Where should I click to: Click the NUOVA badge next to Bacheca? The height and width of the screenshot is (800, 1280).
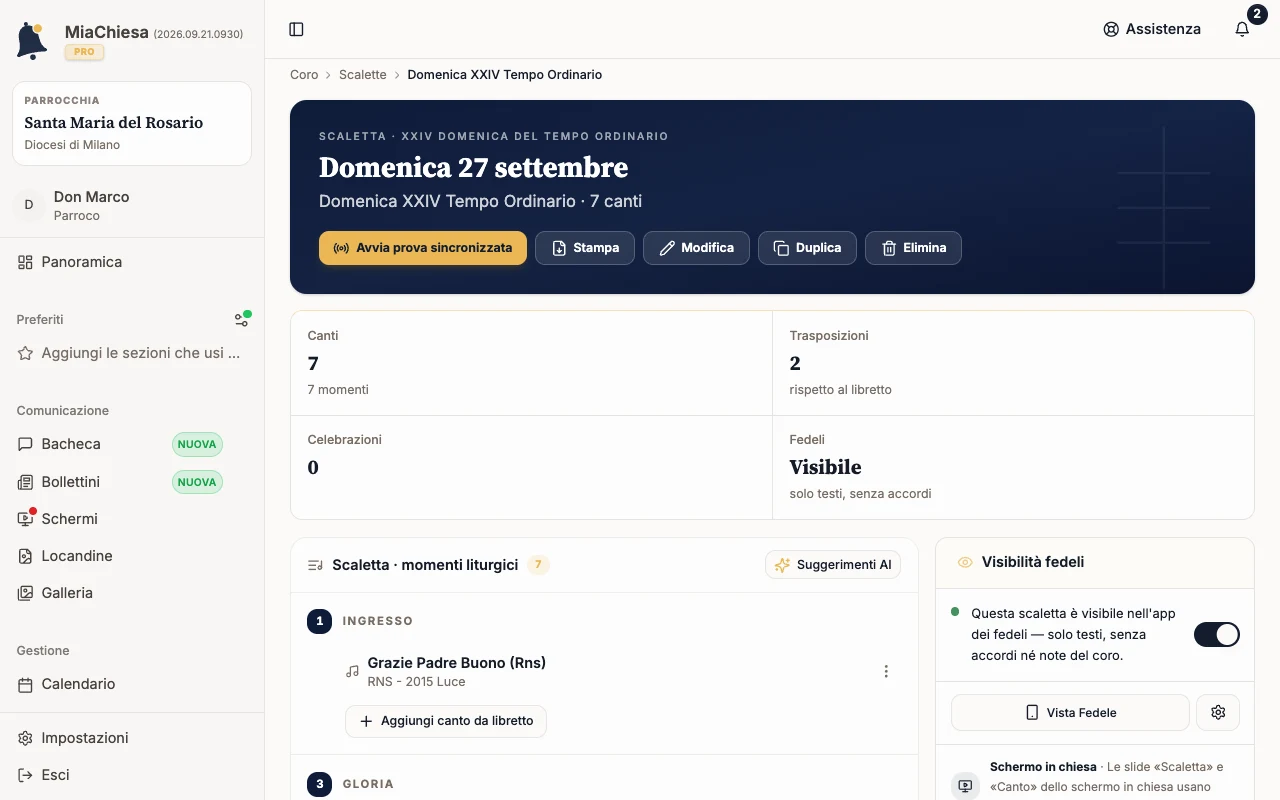point(197,444)
